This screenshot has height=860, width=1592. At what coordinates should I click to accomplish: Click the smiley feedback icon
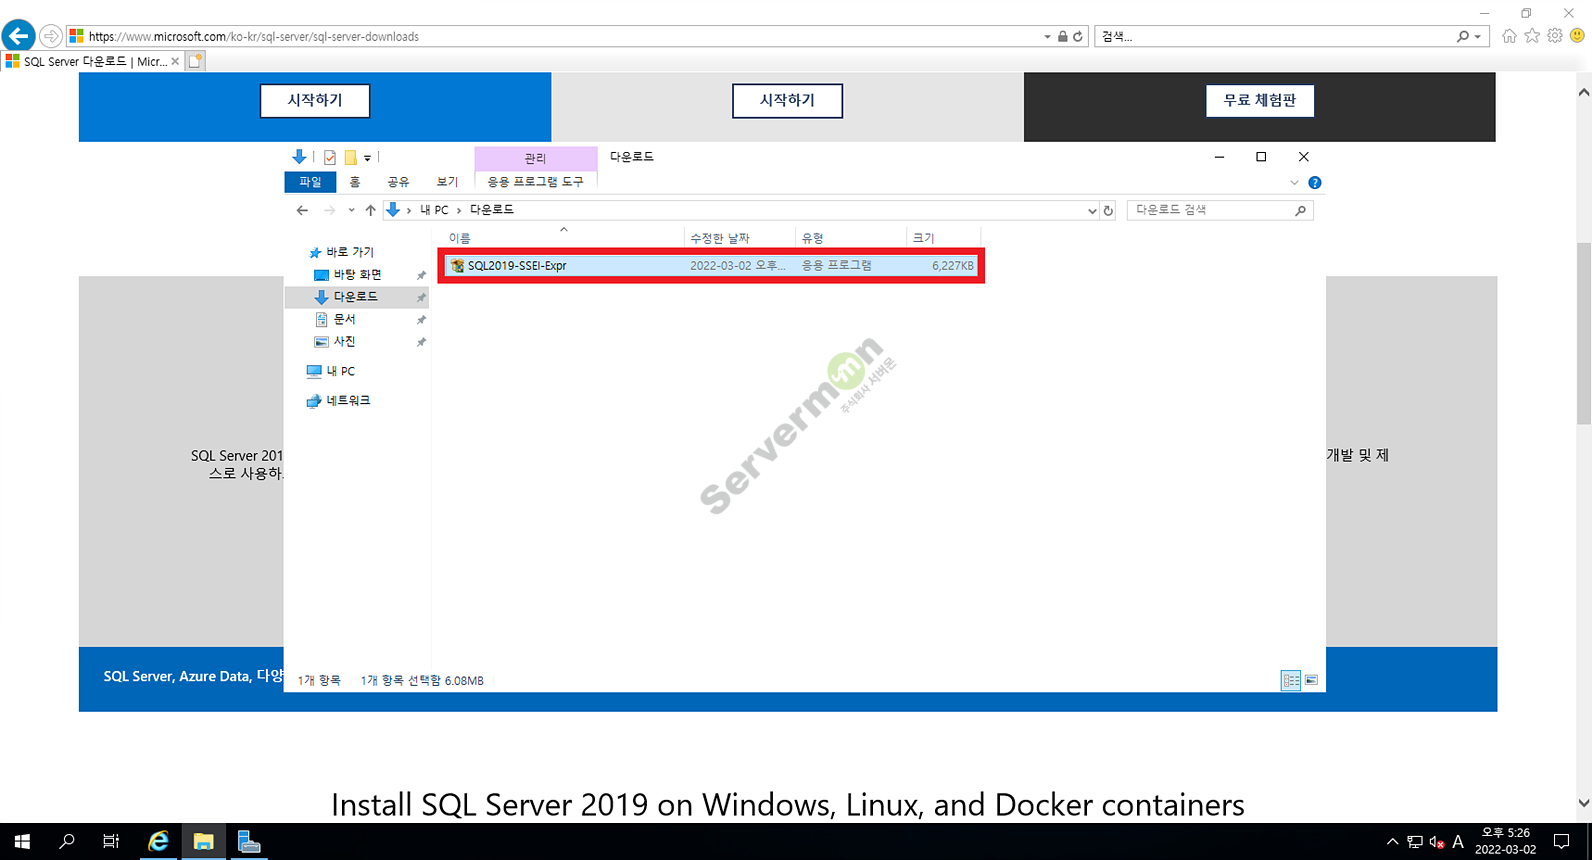pyautogui.click(x=1577, y=36)
